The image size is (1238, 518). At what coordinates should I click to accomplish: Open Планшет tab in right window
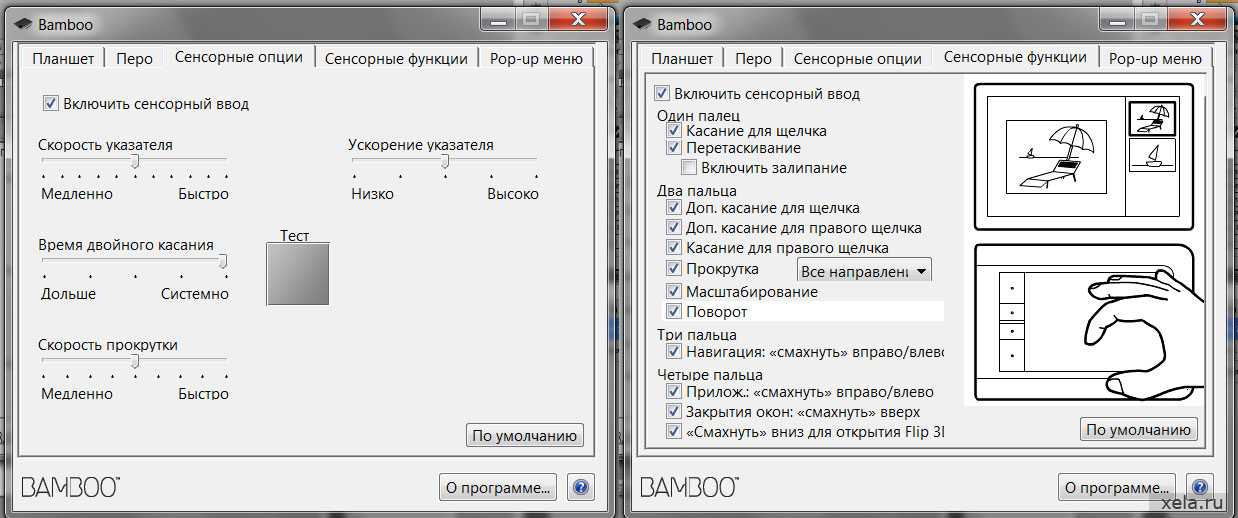[x=682, y=59]
